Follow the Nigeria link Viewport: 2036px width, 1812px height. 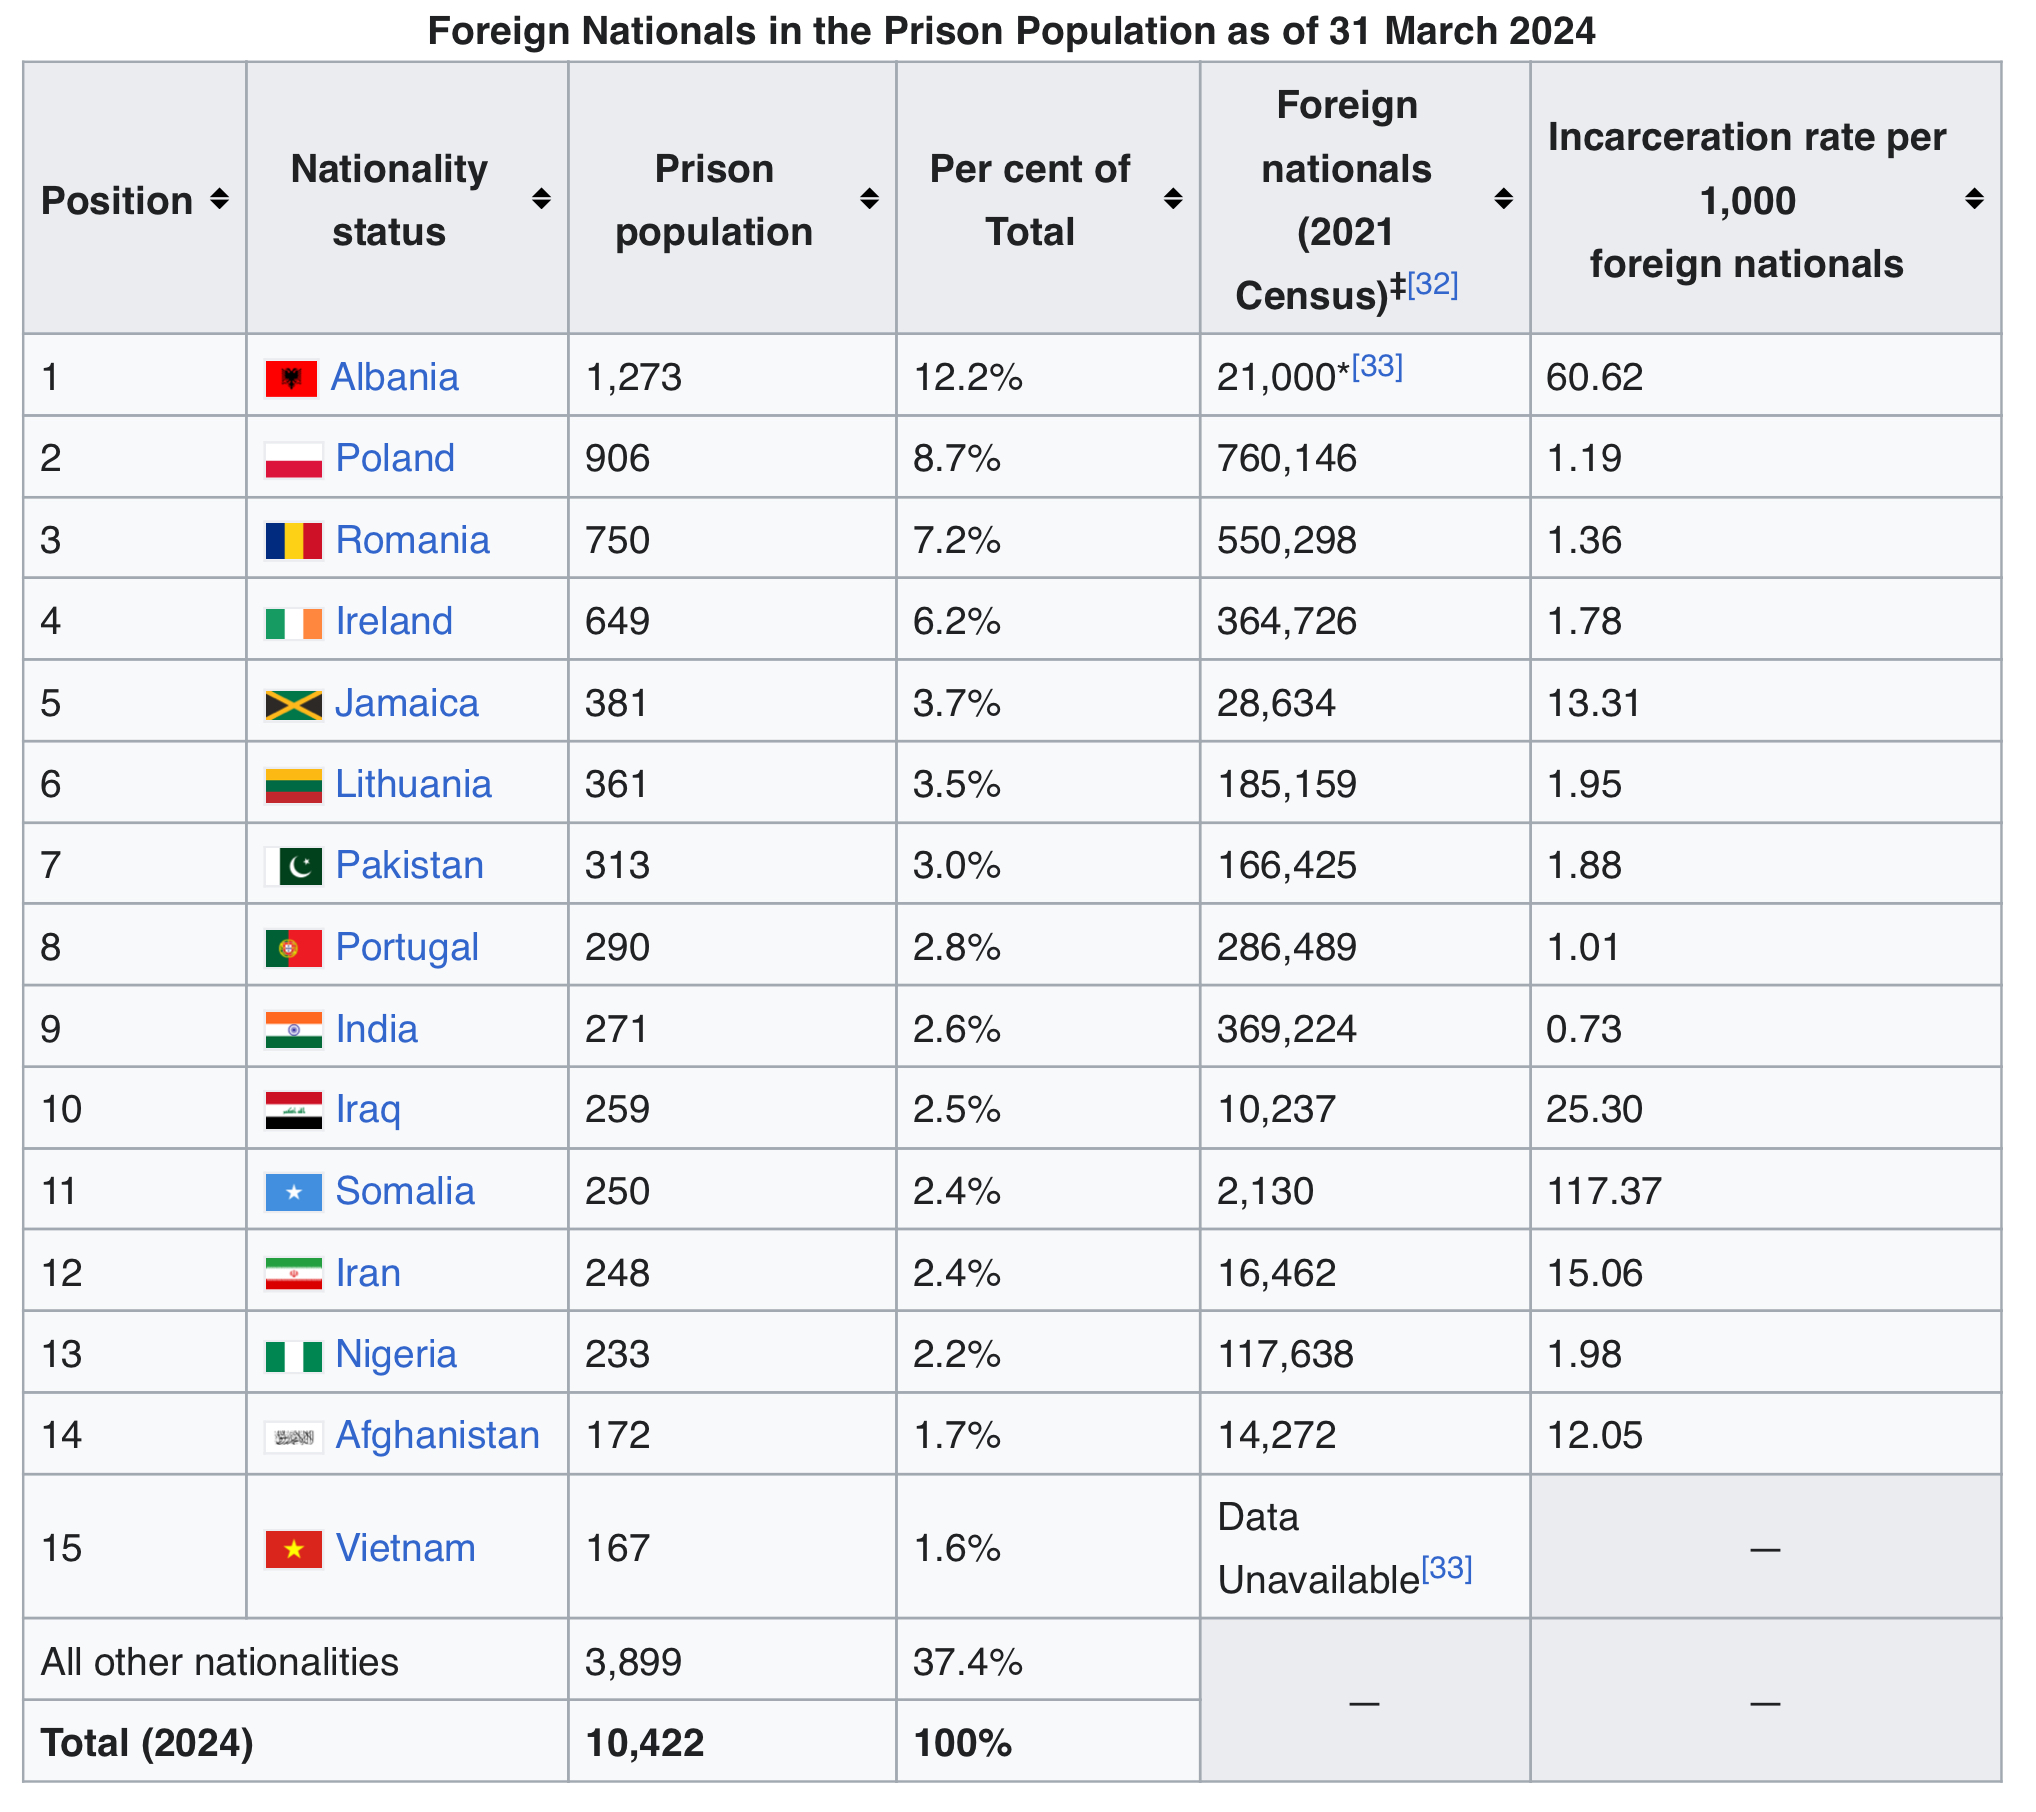(x=396, y=1355)
